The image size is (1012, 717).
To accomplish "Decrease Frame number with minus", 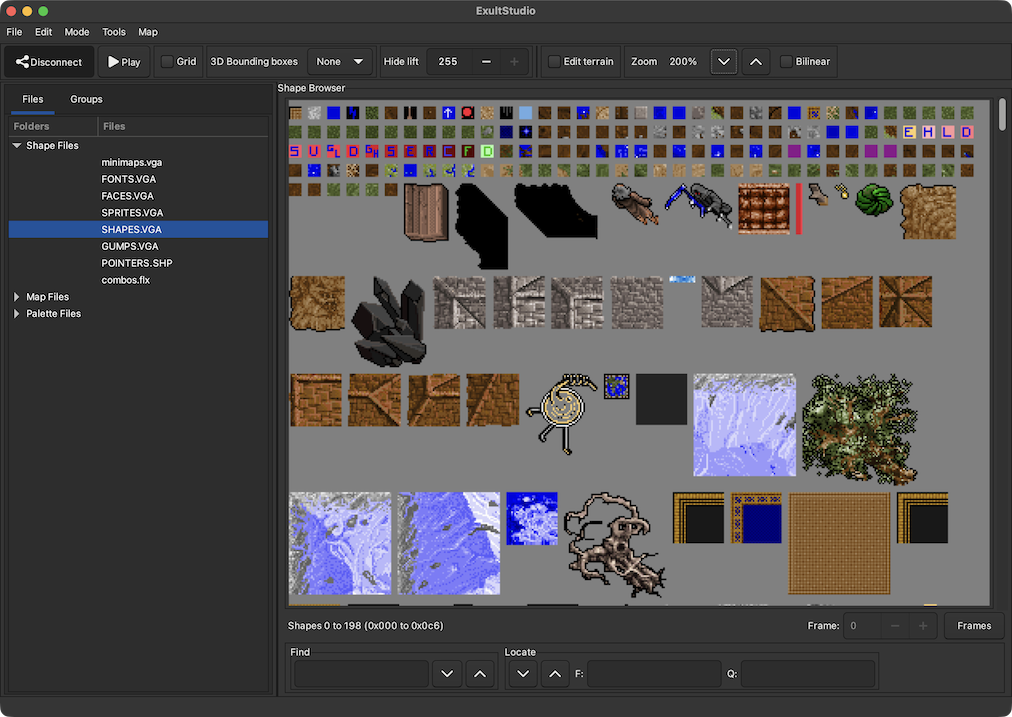I will click(895, 625).
